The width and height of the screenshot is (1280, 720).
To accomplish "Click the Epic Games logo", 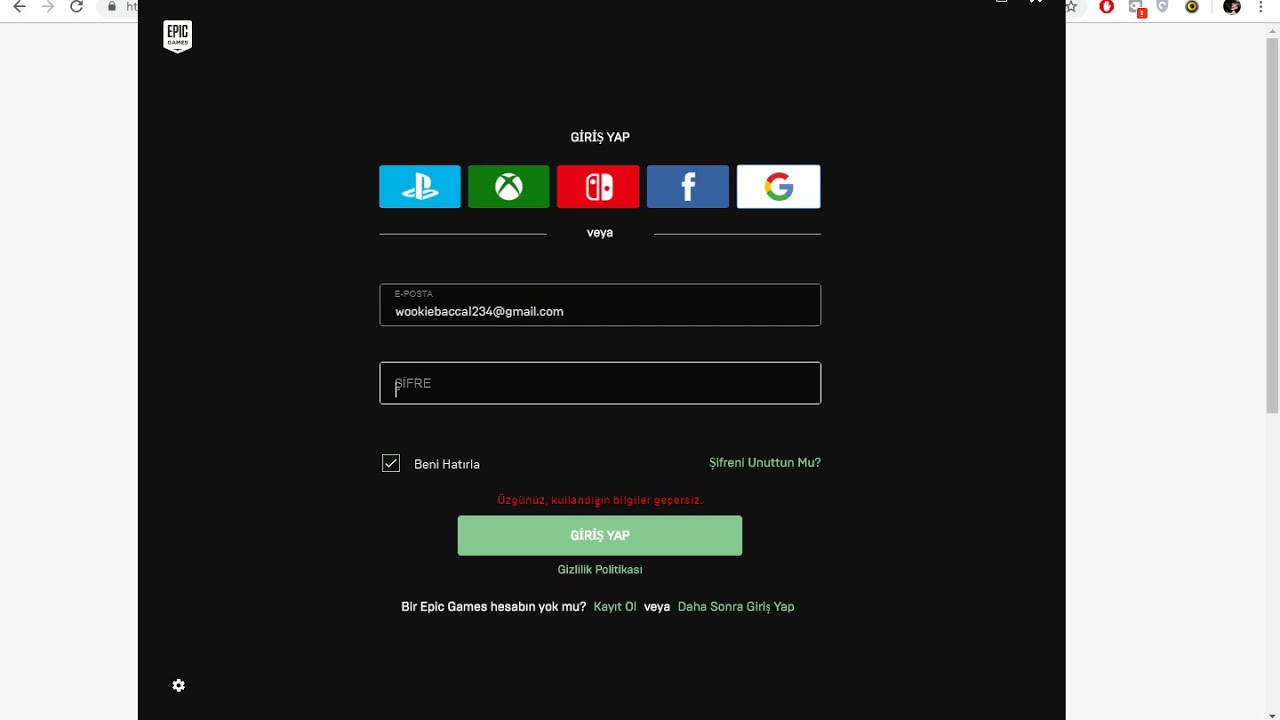I will (177, 36).
